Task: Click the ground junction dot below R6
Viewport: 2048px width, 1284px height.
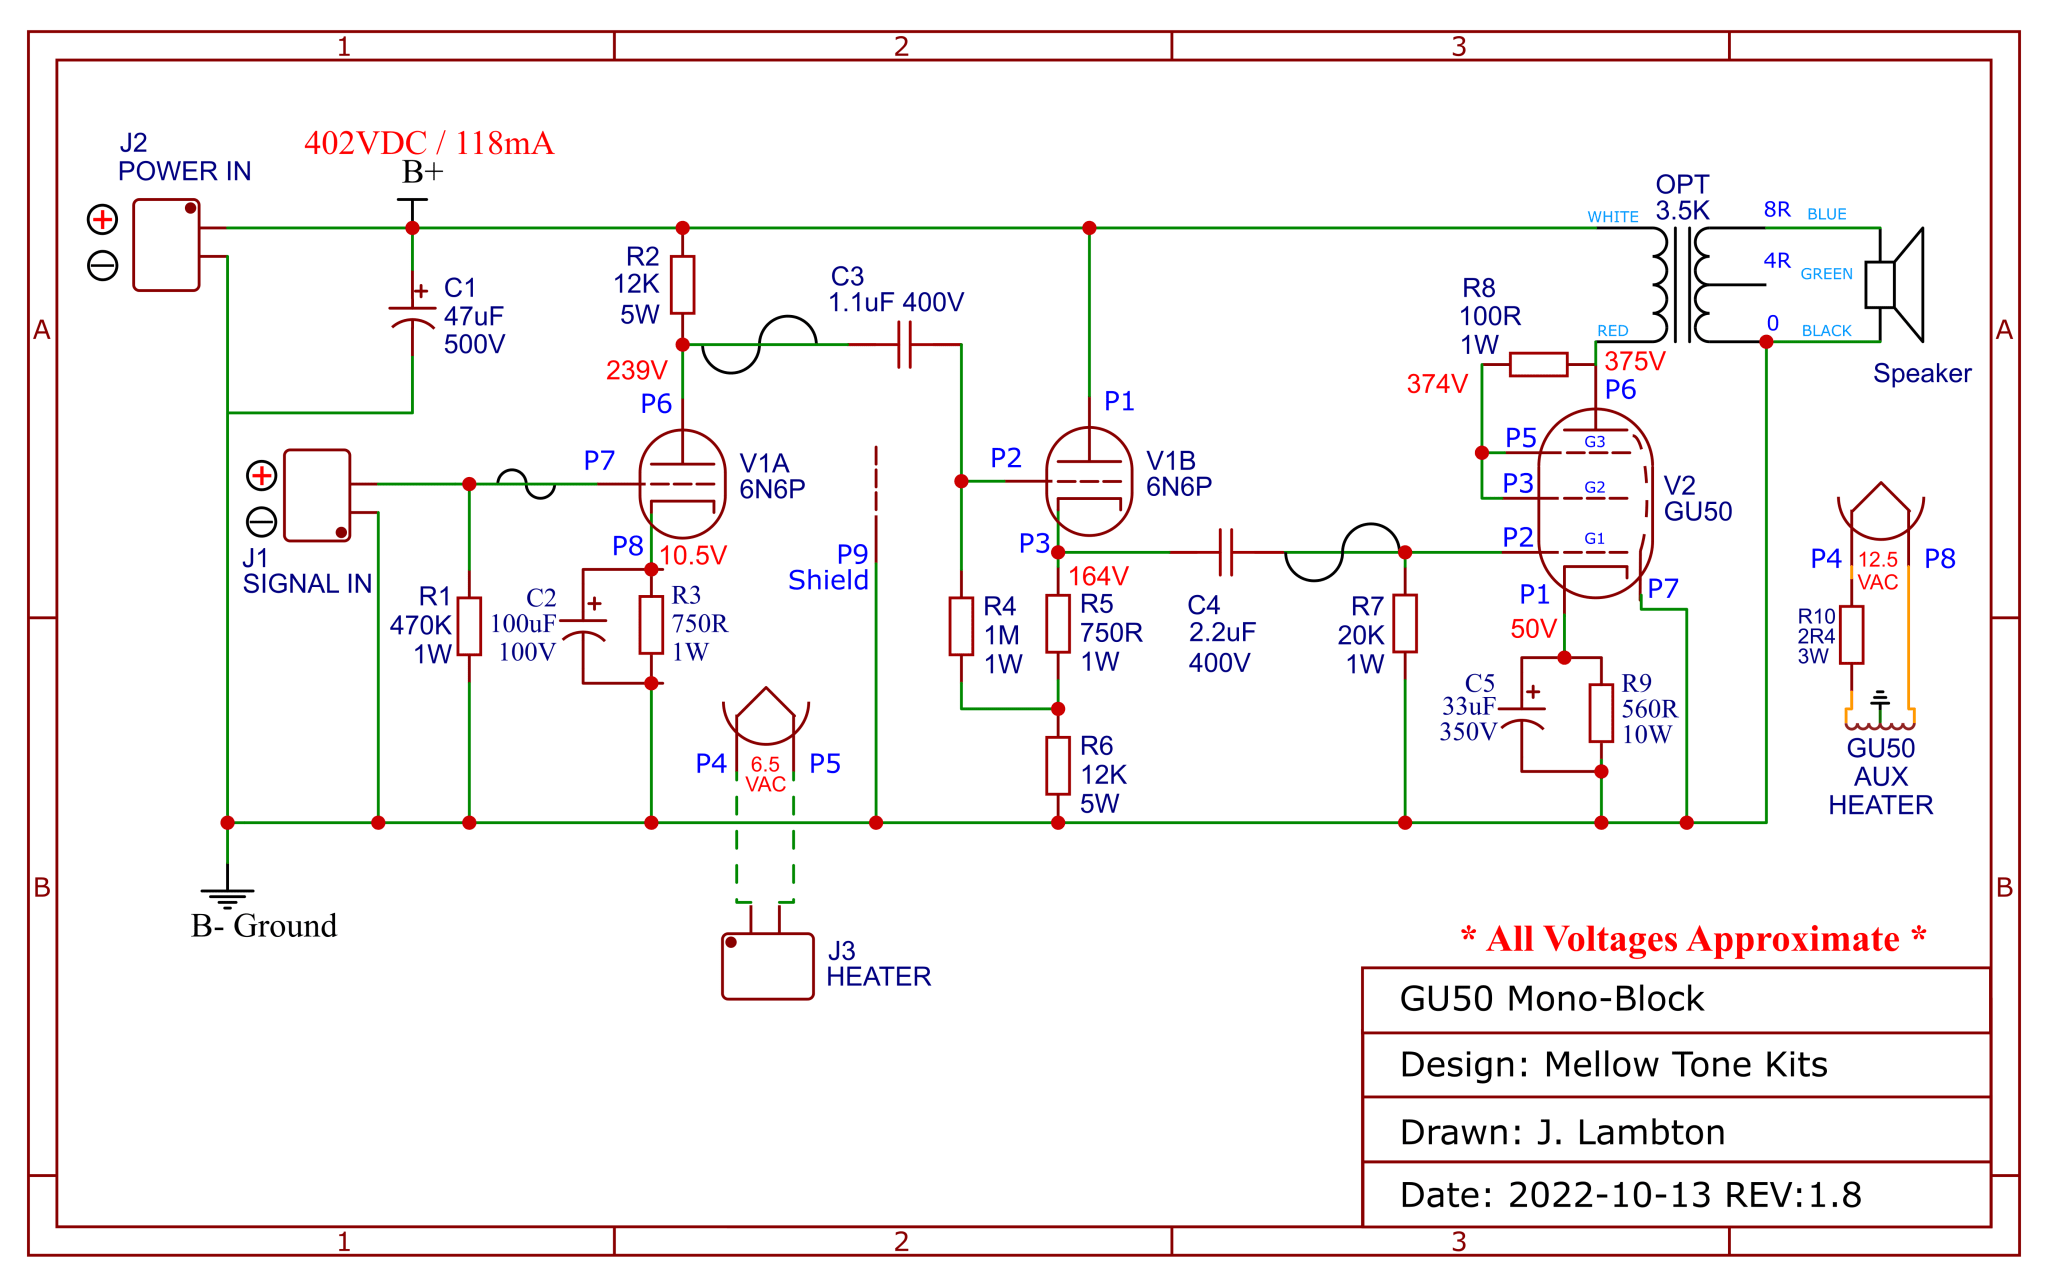Action: point(1058,823)
